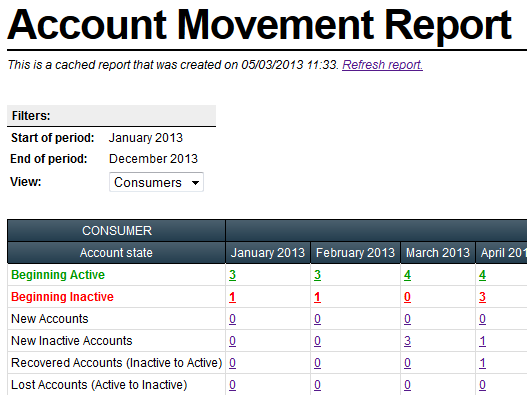Click the December 2013 end of period value

click(x=153, y=159)
